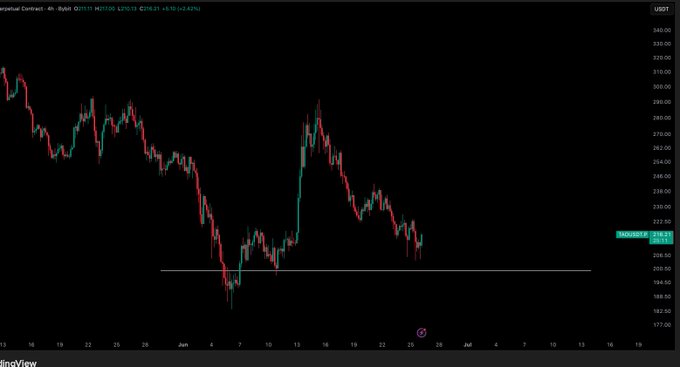The image size is (680, 367).
Task: Click the 222.50 price axis label
Action: (x=661, y=222)
